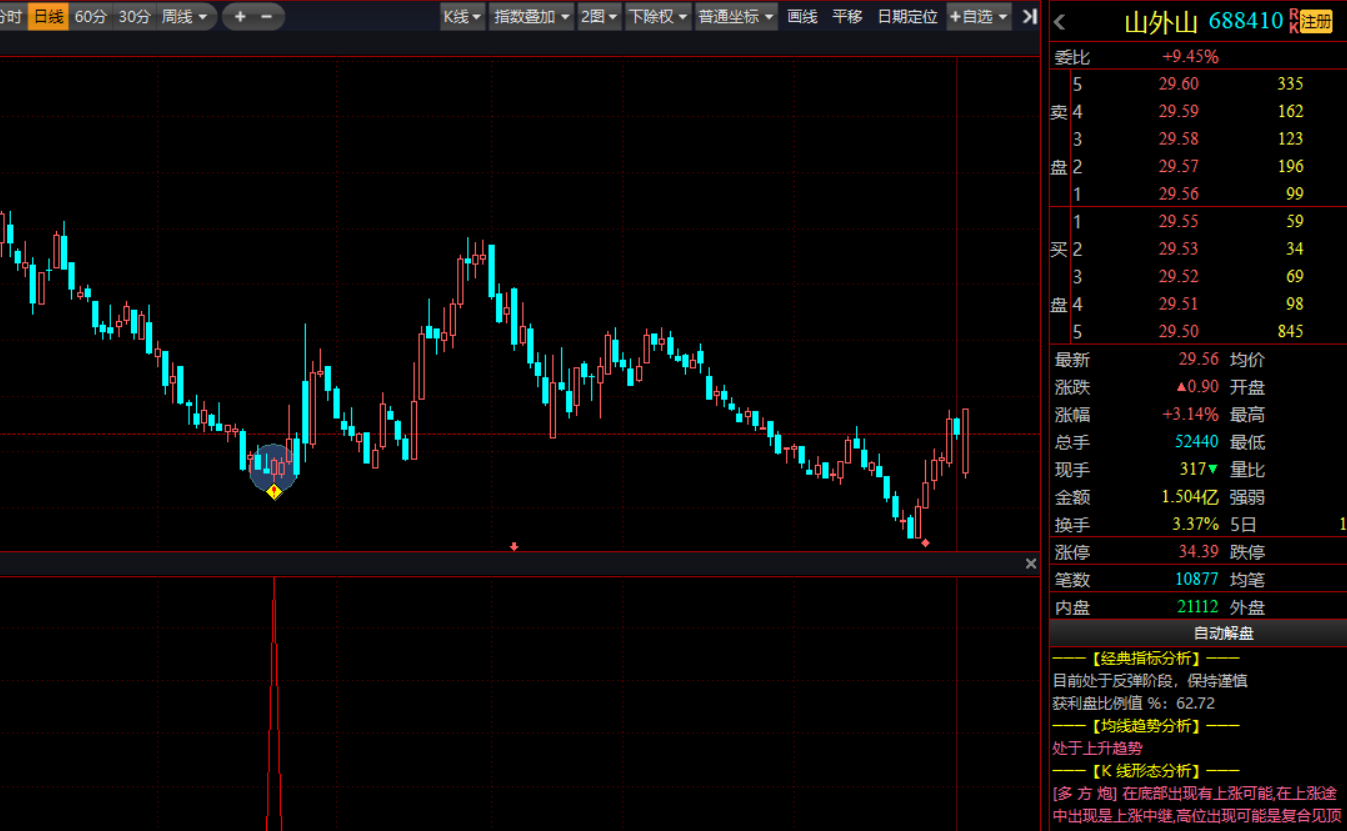Select the 平移 pan tool

[847, 16]
